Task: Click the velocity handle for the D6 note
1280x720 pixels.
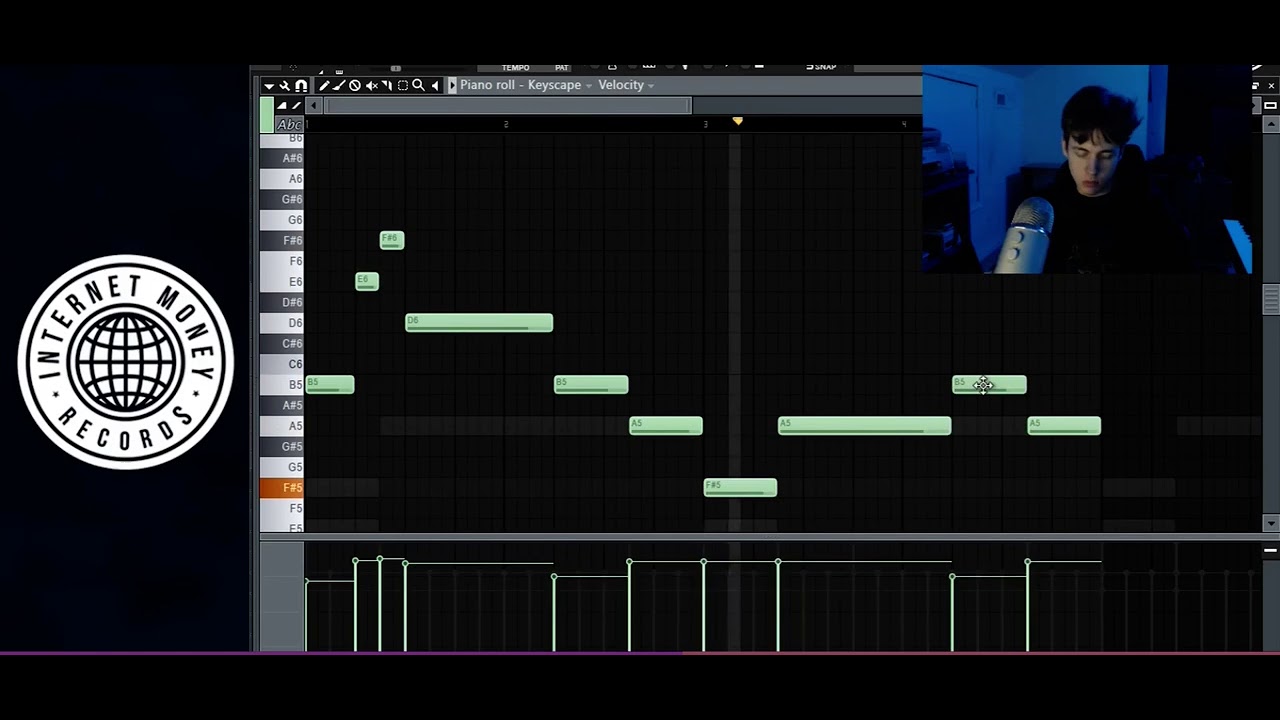Action: click(x=405, y=564)
